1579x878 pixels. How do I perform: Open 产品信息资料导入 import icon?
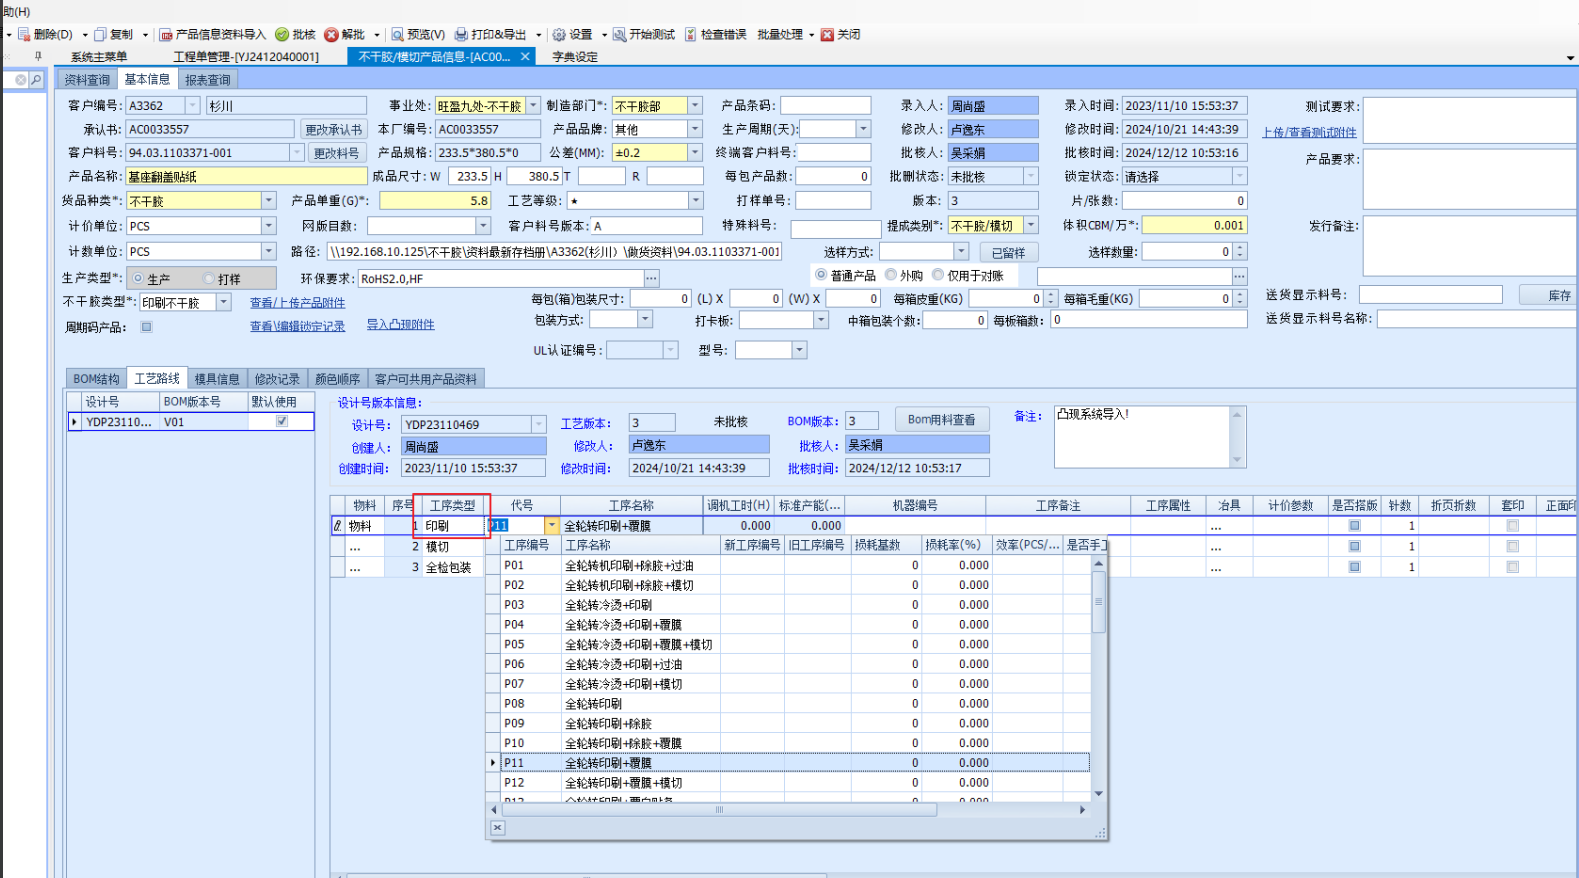(x=166, y=34)
